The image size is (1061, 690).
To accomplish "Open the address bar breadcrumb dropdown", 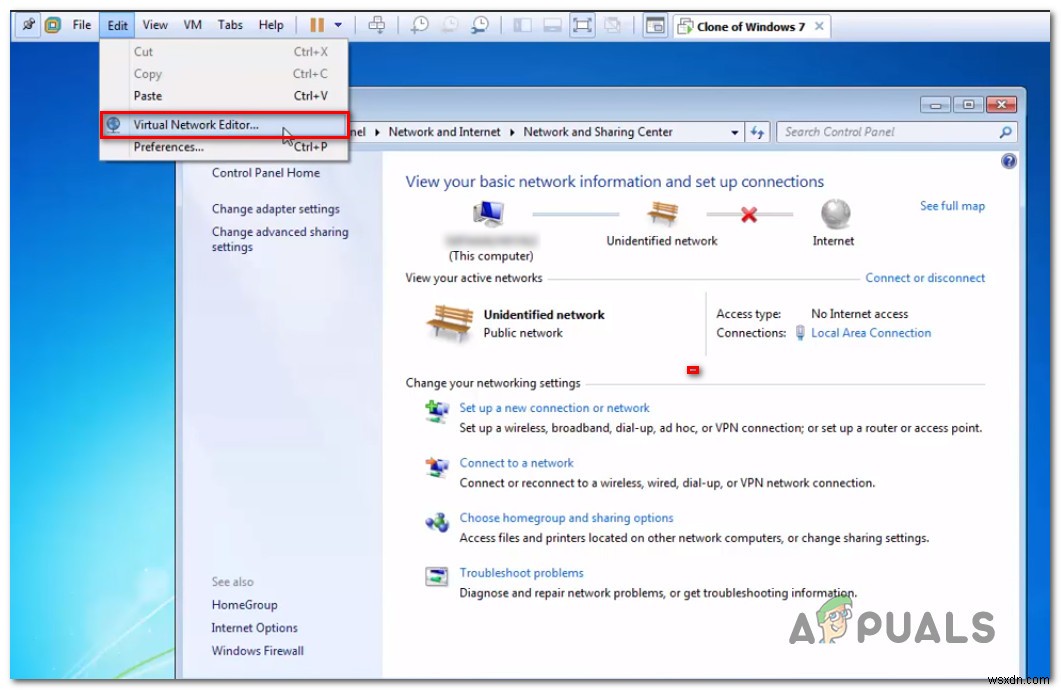I will point(733,131).
